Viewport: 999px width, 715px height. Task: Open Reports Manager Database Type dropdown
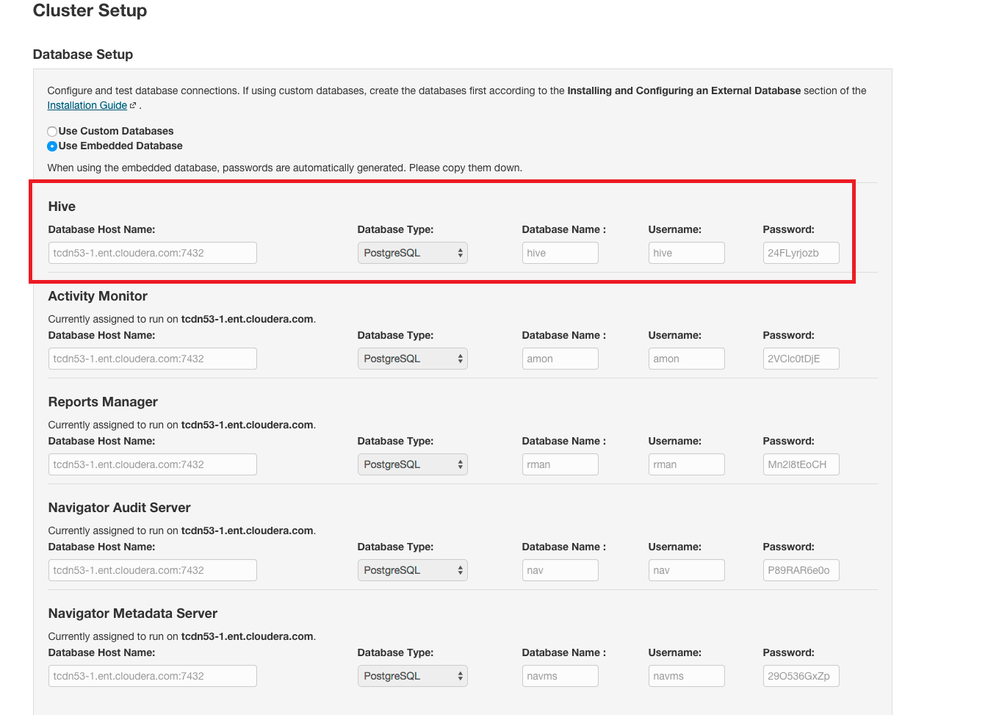412,464
